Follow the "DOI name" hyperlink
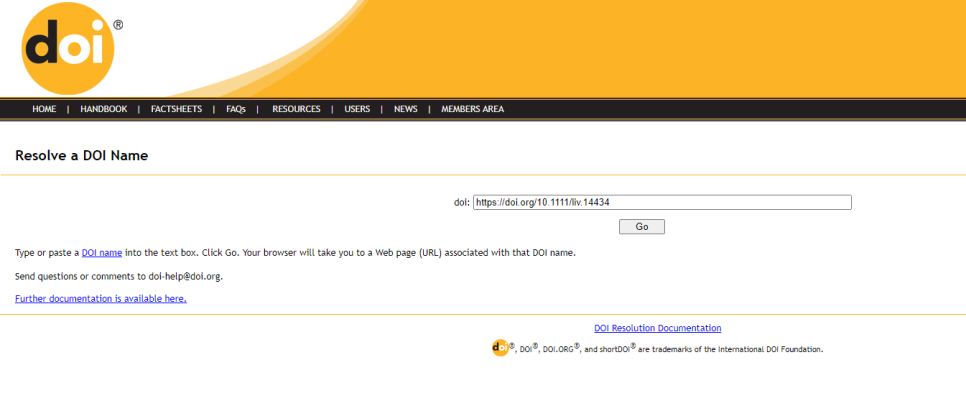Viewport: 966px width, 406px height. click(101, 253)
